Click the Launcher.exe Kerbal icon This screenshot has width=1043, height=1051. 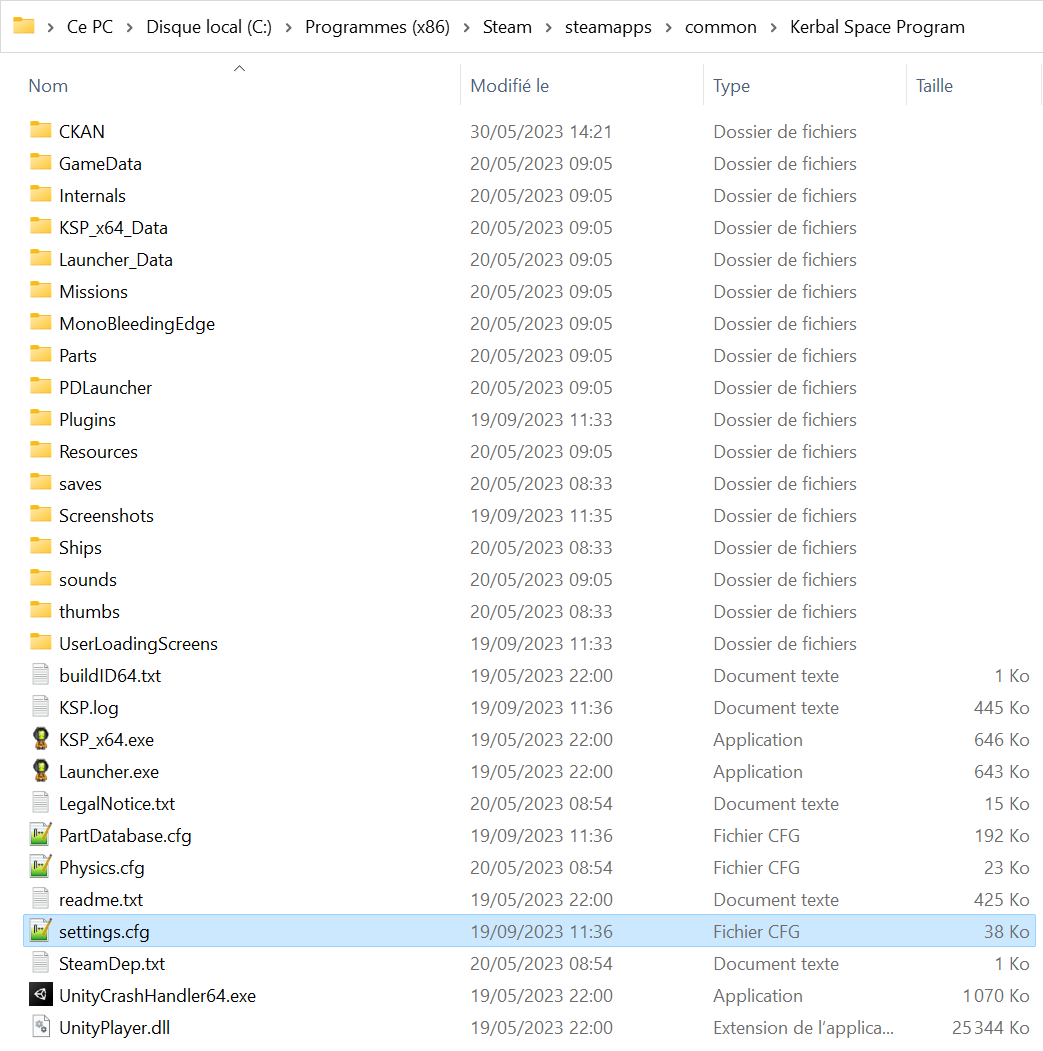click(x=40, y=771)
